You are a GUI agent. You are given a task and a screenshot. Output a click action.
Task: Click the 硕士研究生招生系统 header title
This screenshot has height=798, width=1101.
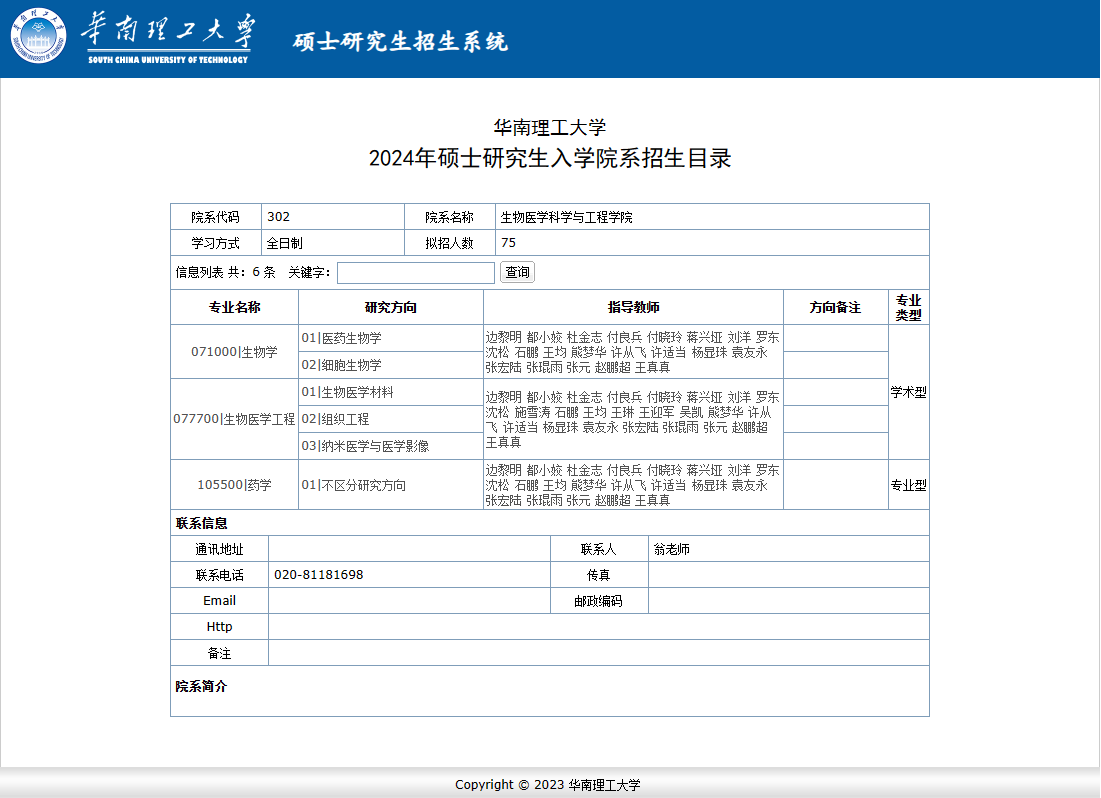pos(400,41)
